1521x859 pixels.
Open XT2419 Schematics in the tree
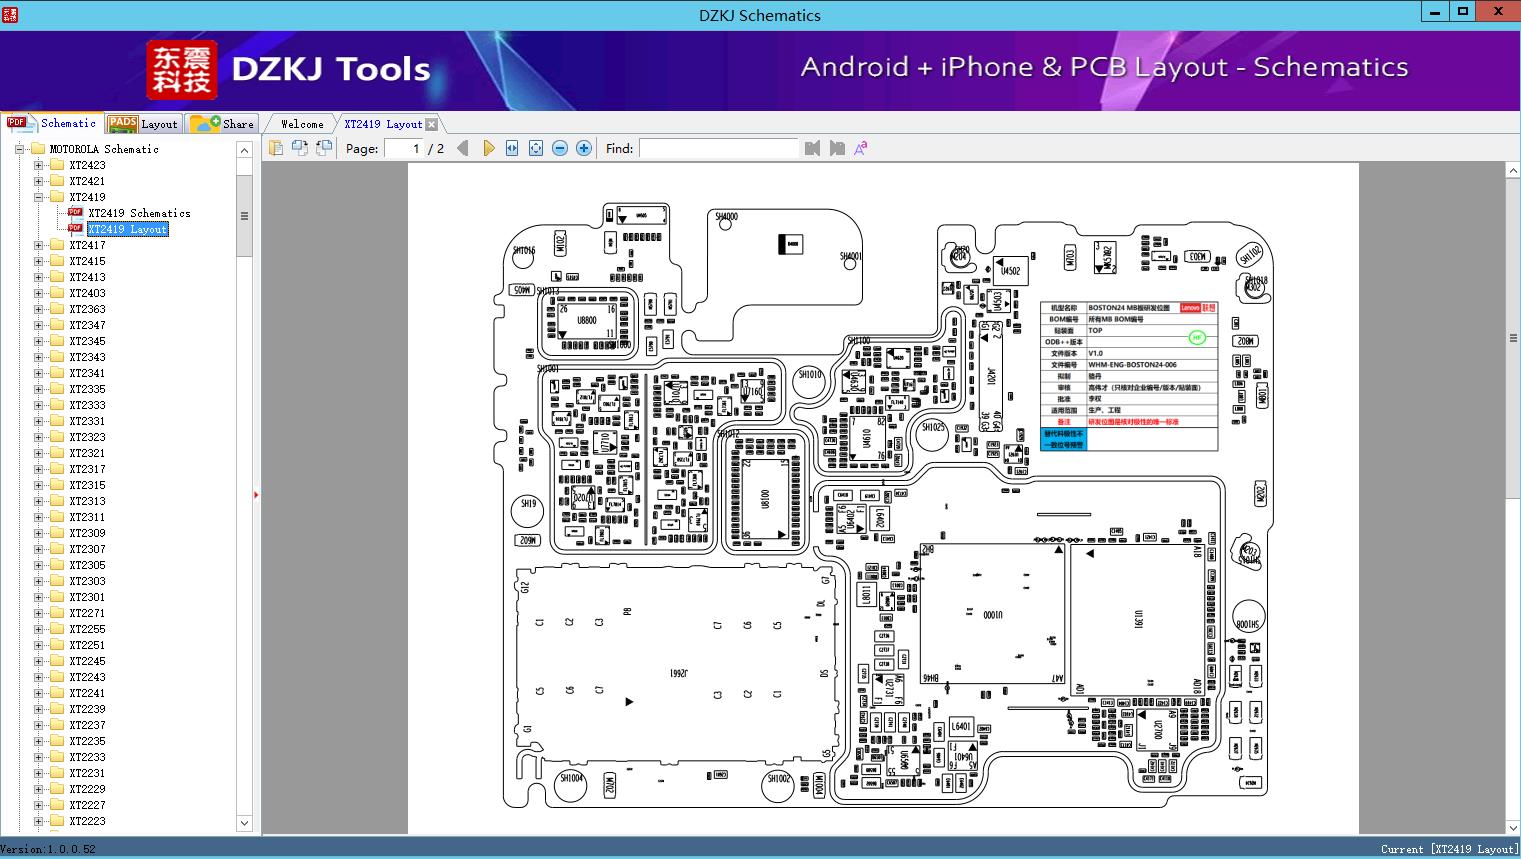(x=139, y=213)
